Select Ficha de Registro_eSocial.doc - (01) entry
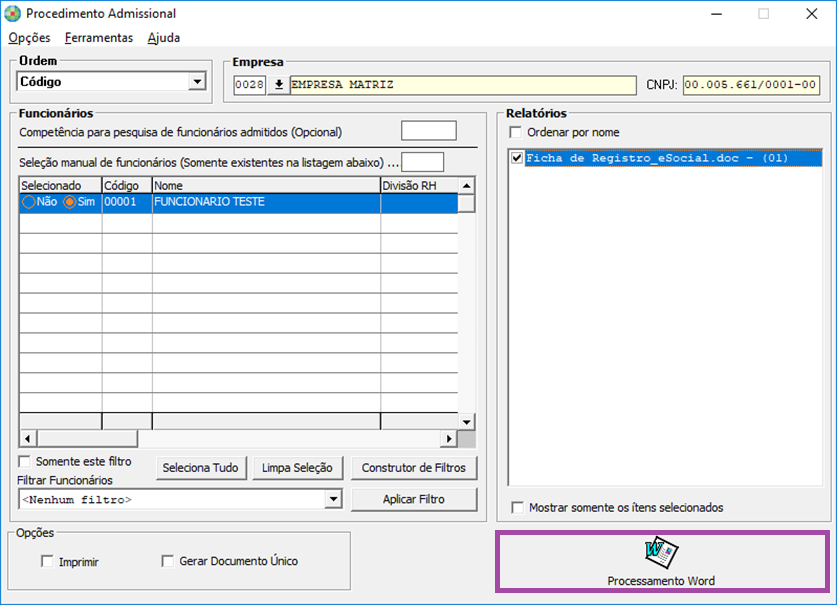 click(673, 158)
